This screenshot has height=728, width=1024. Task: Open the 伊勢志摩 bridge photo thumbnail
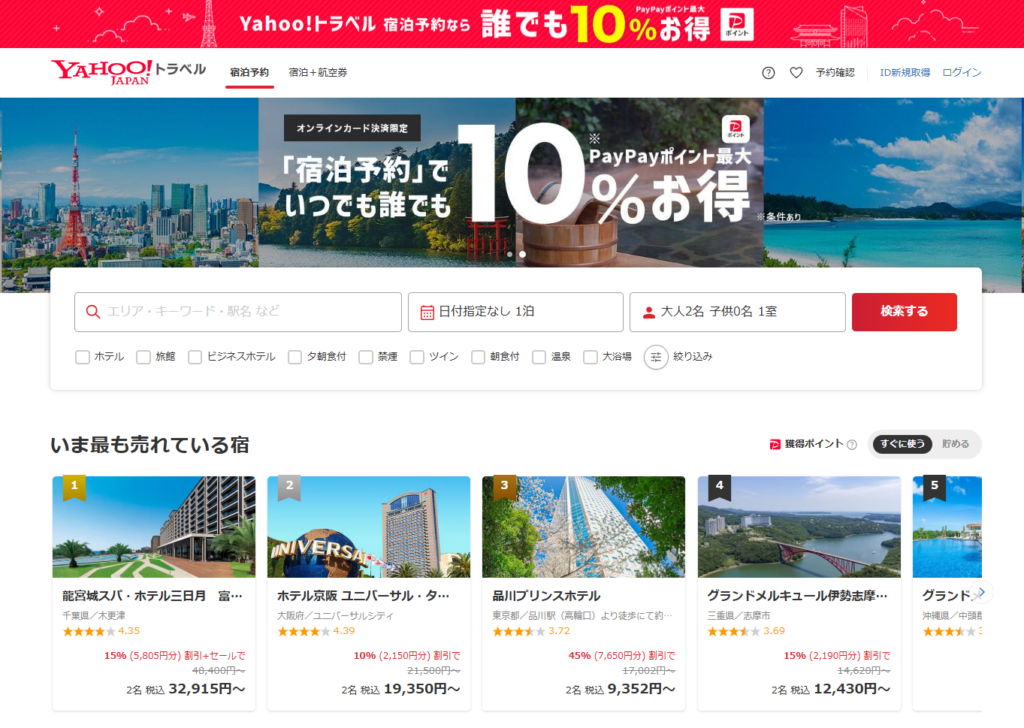[x=799, y=527]
